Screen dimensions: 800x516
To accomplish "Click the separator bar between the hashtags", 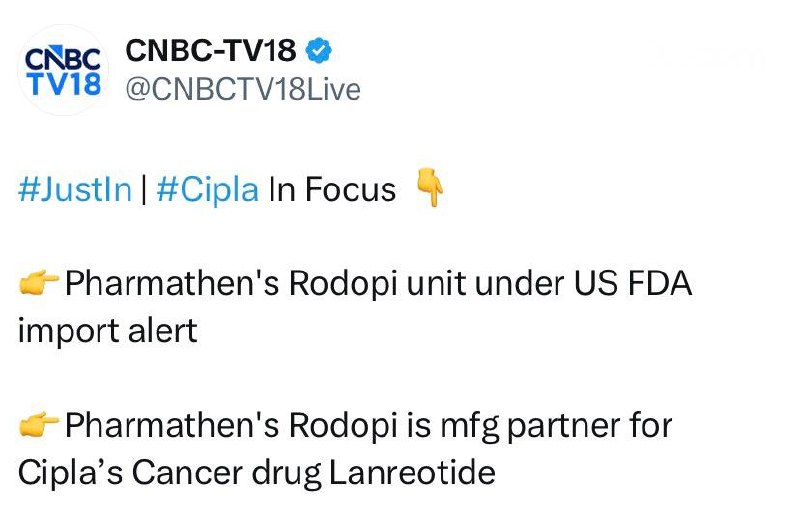I will pyautogui.click(x=144, y=189).
